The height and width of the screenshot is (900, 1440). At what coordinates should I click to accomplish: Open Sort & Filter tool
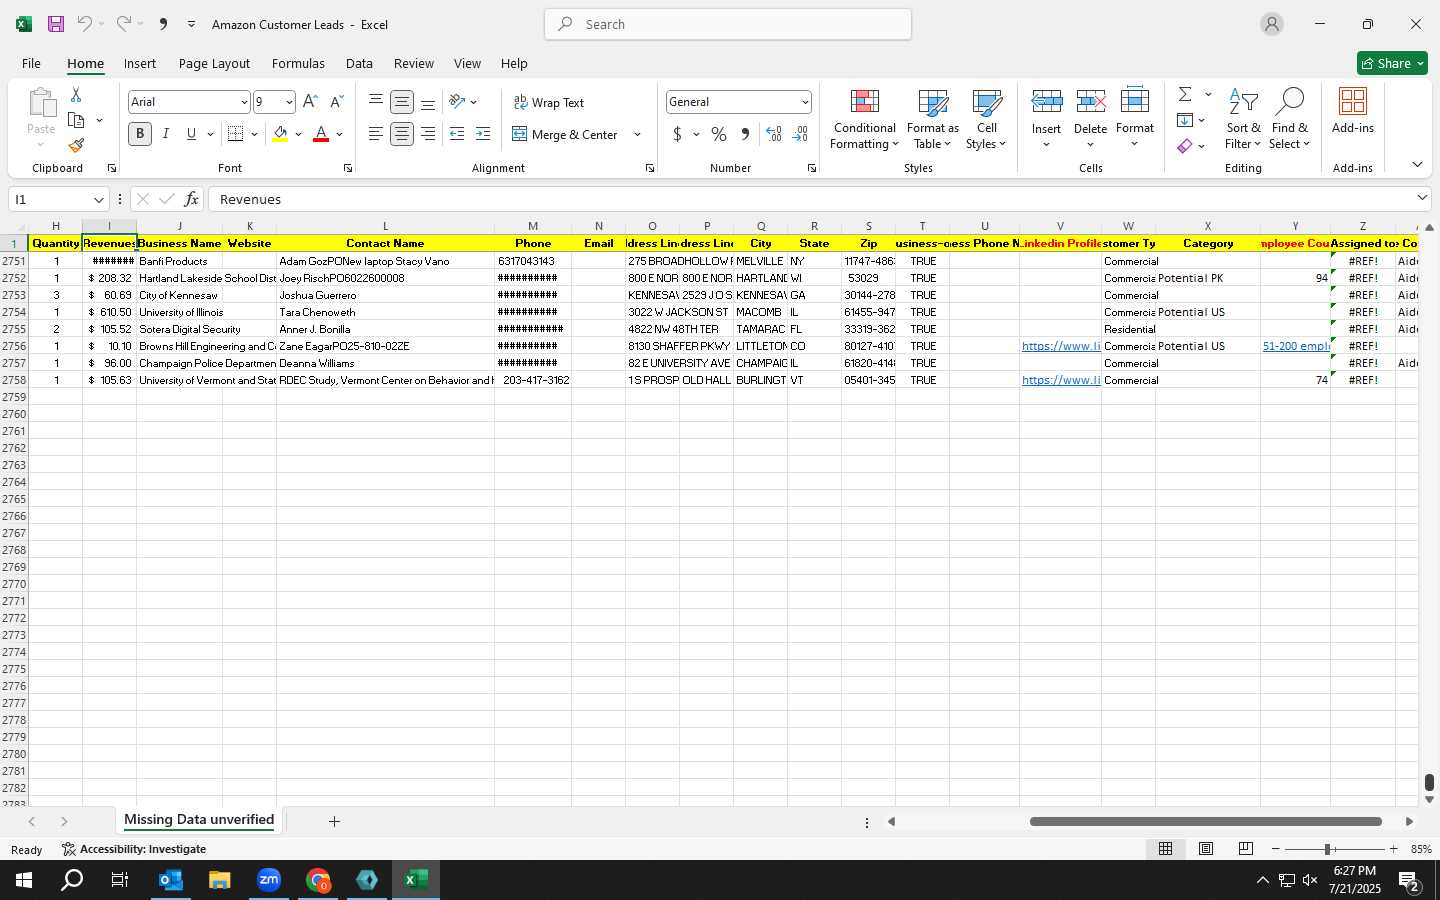(x=1243, y=120)
